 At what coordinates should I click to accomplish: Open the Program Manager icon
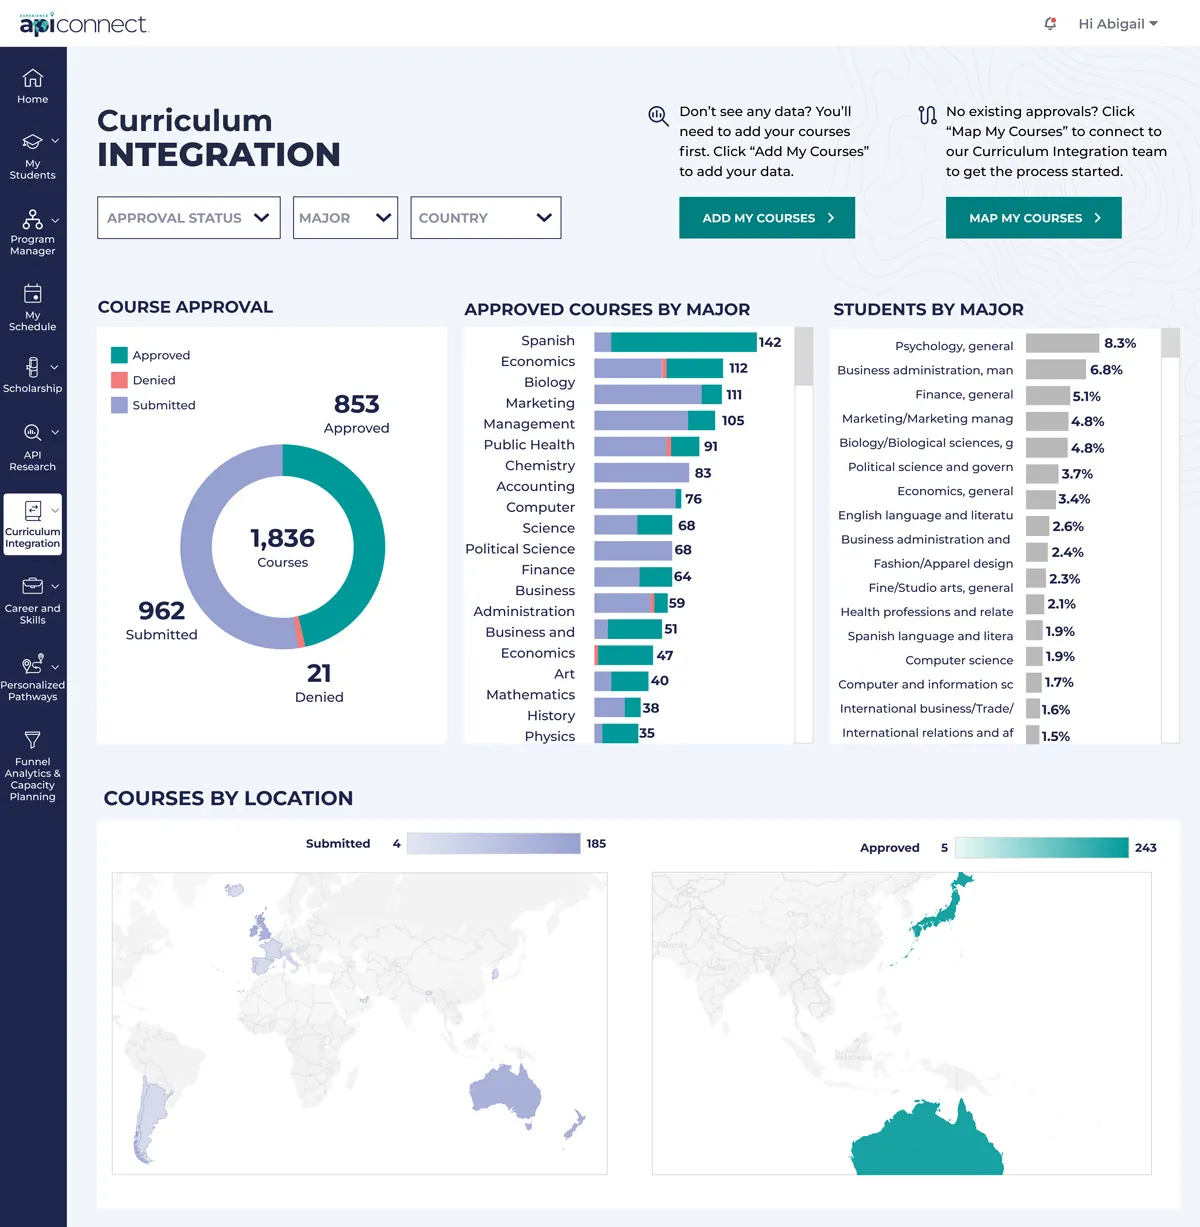point(32,219)
